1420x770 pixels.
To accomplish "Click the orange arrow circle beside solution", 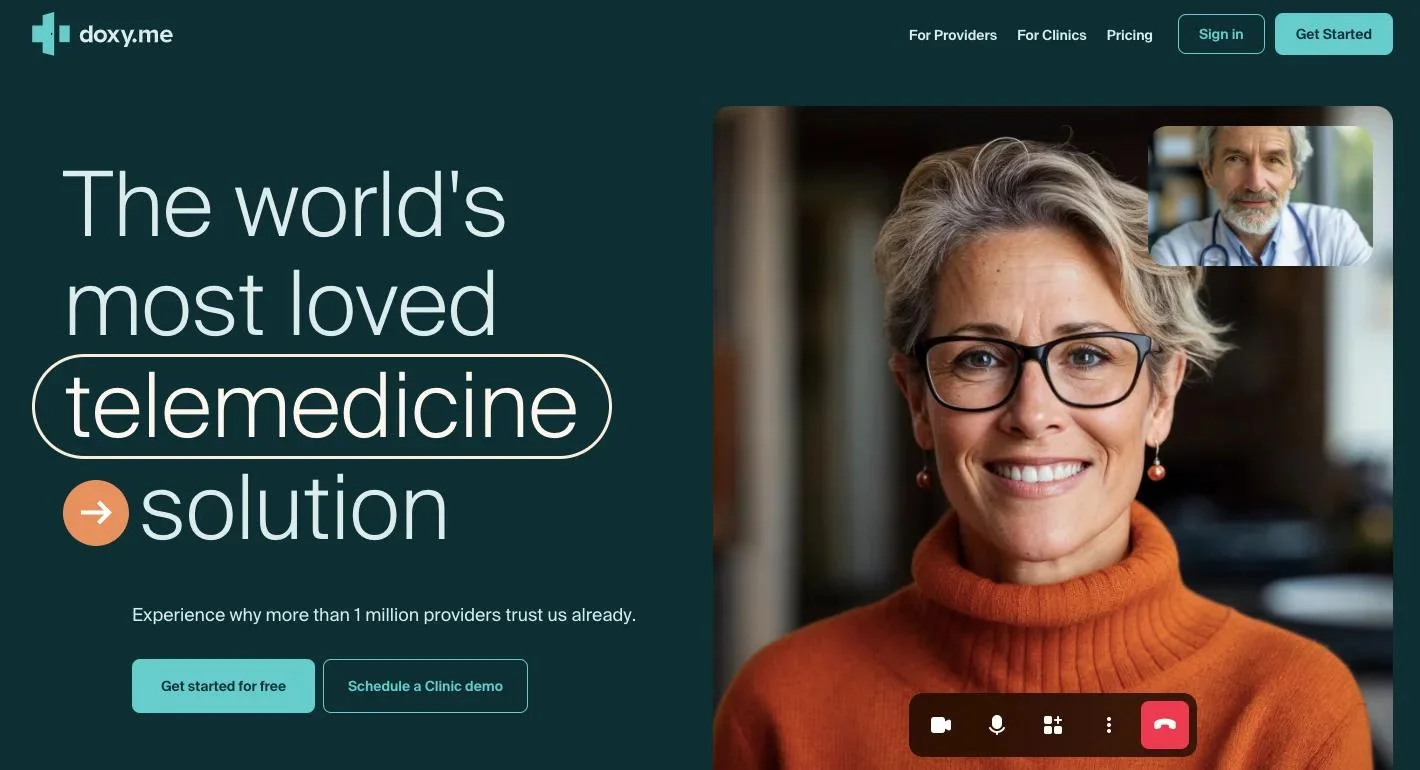I will [x=96, y=513].
